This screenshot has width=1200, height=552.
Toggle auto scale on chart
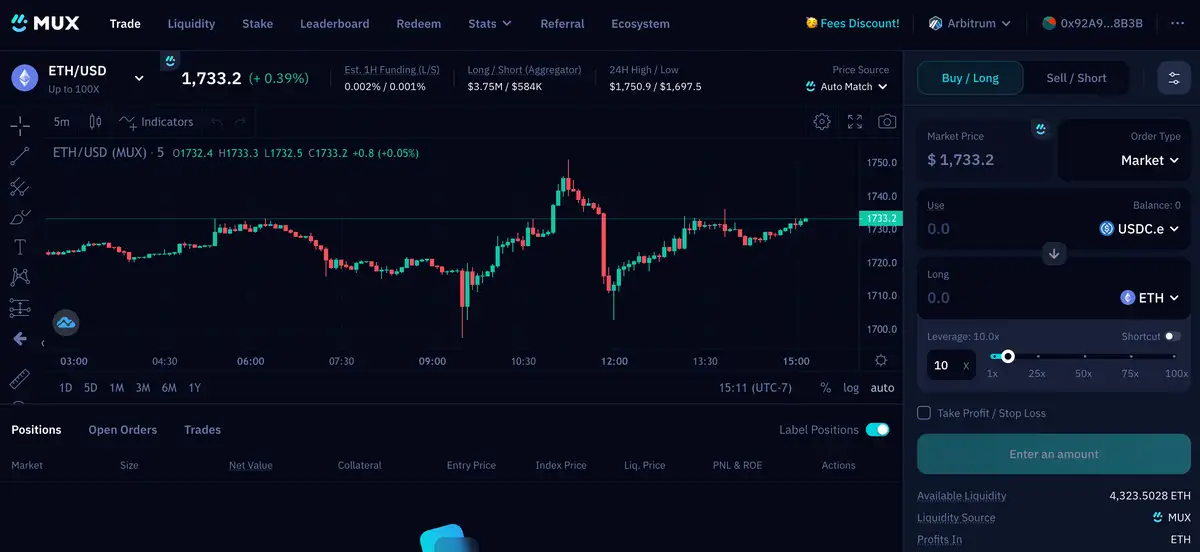click(882, 388)
